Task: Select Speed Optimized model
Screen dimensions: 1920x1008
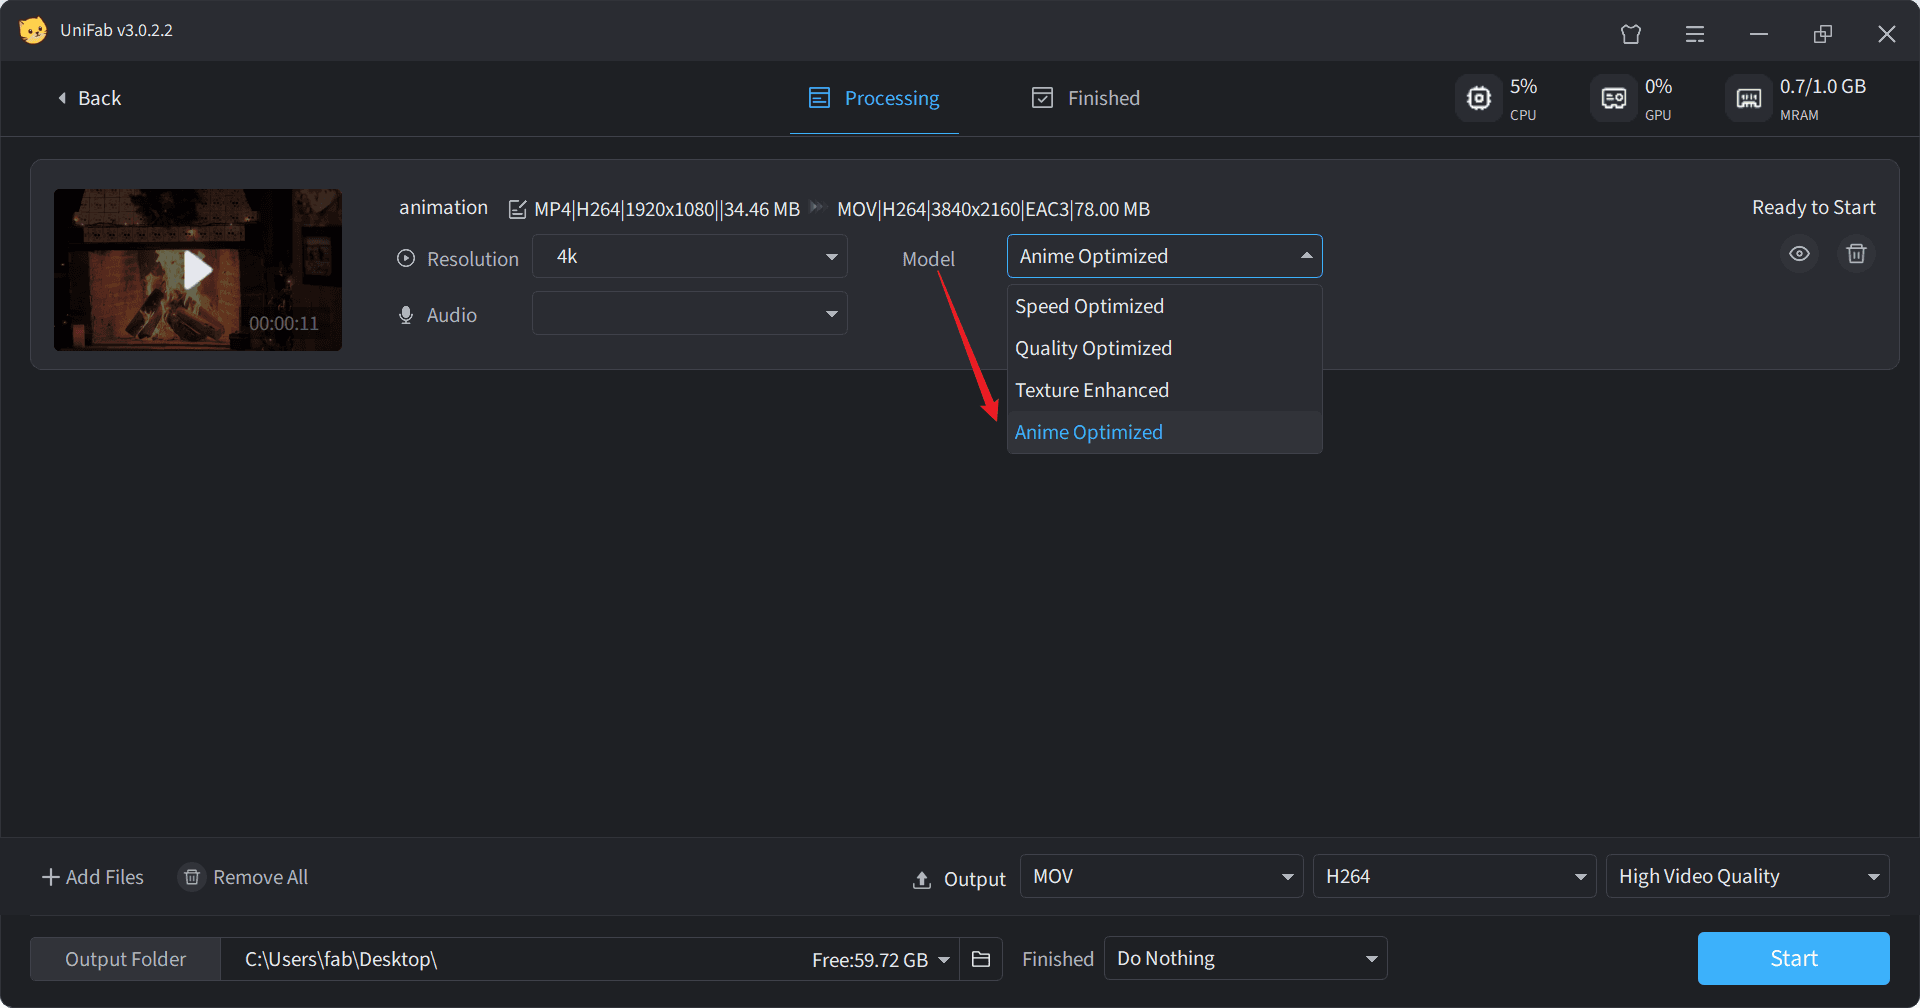Action: pyautogui.click(x=1164, y=306)
